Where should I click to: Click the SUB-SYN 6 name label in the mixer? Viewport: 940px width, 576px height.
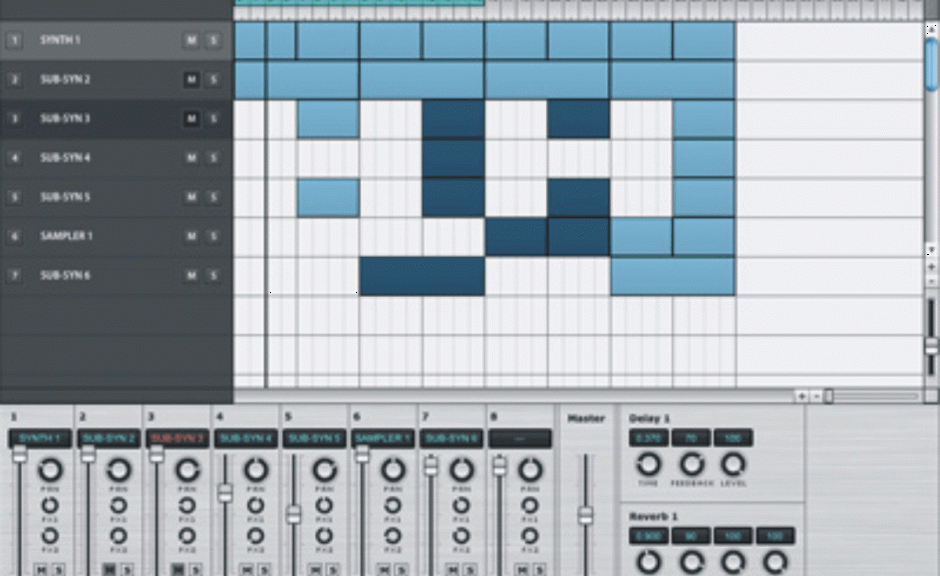(x=453, y=436)
